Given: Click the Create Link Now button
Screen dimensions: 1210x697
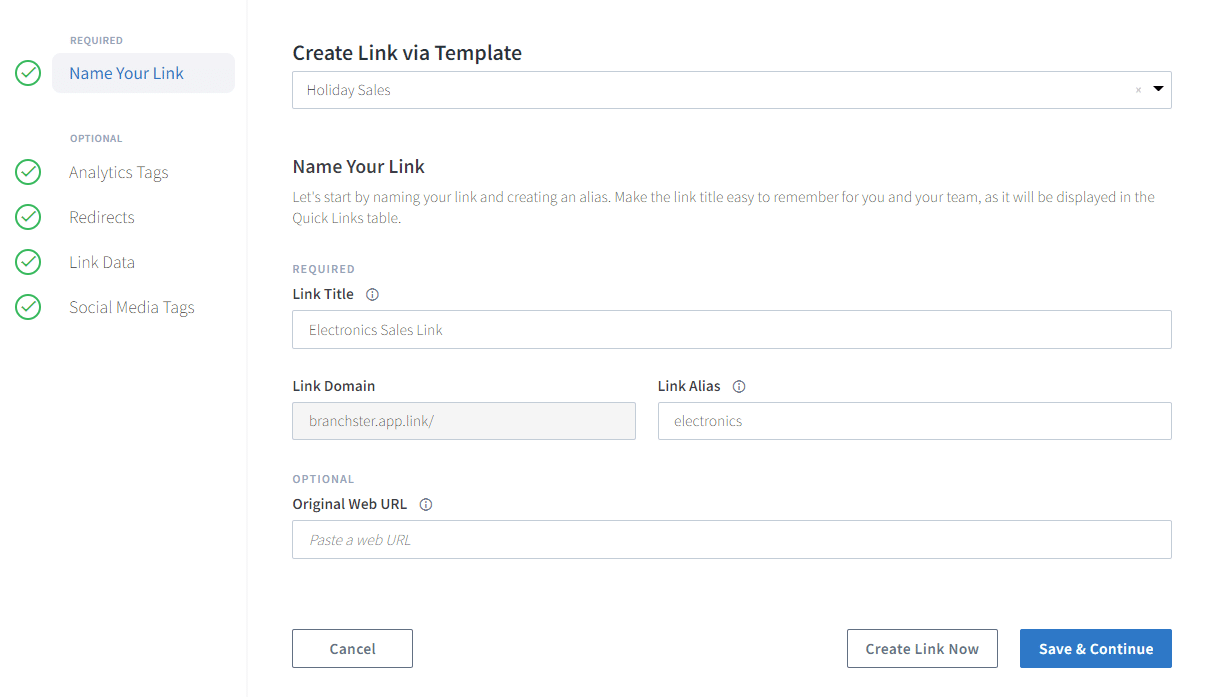Looking at the screenshot, I should pyautogui.click(x=921, y=649).
